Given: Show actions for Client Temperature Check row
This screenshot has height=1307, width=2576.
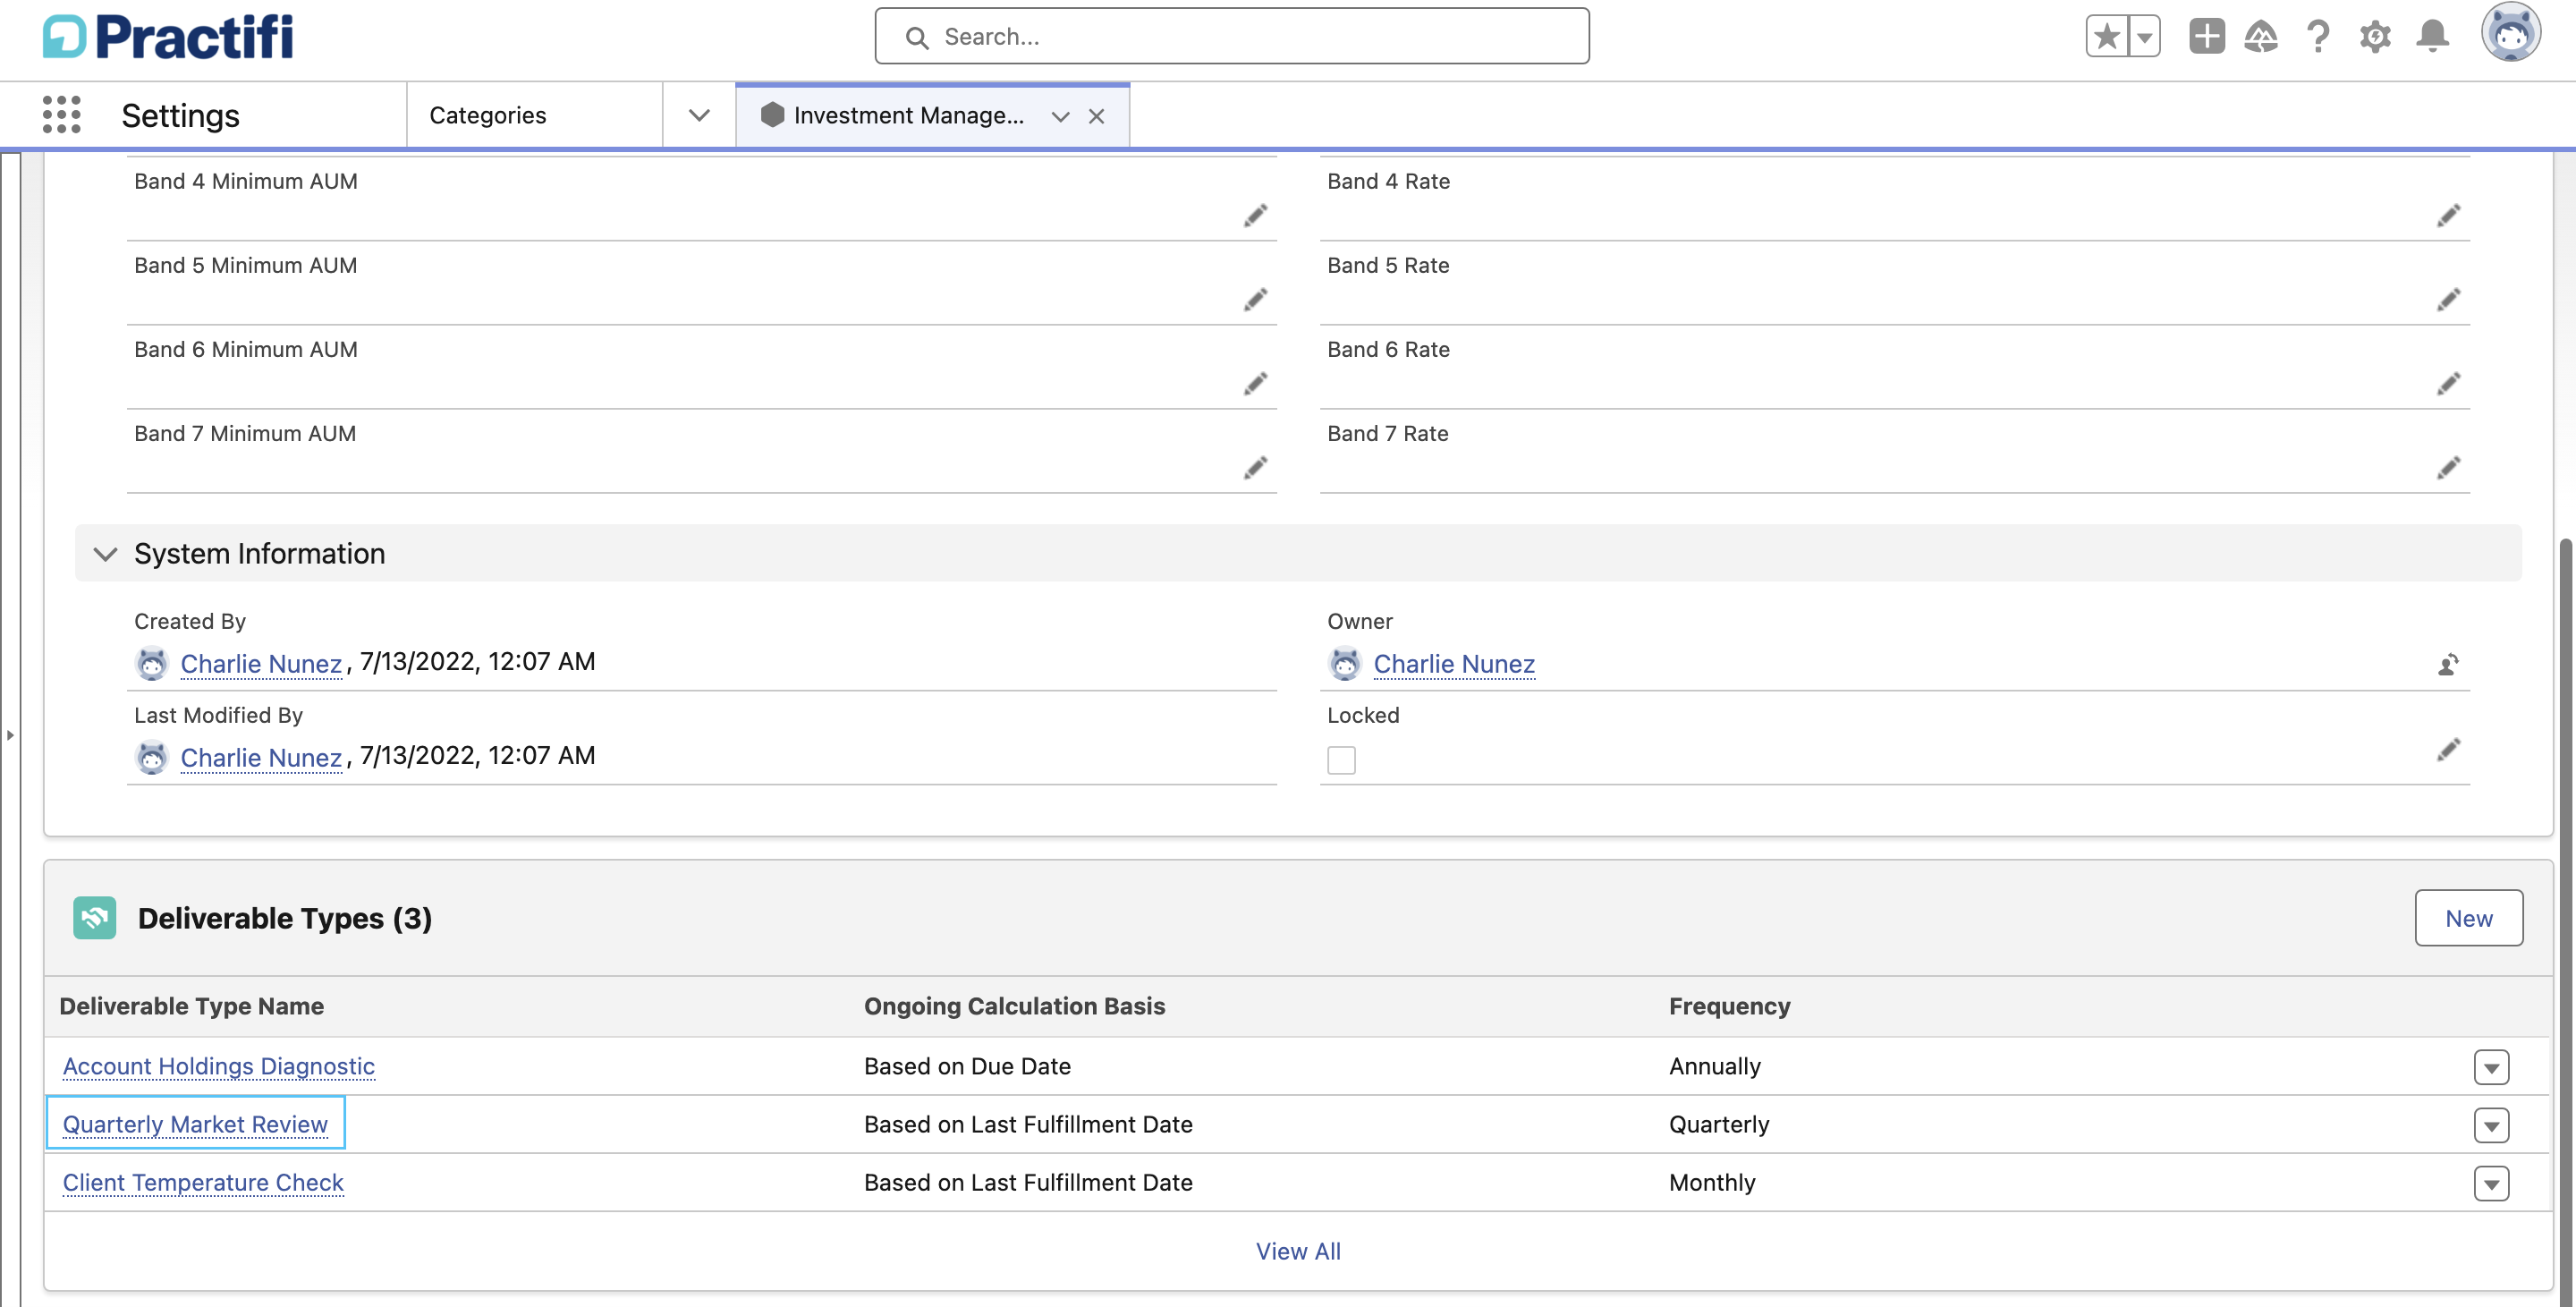Looking at the screenshot, I should coord(2491,1184).
